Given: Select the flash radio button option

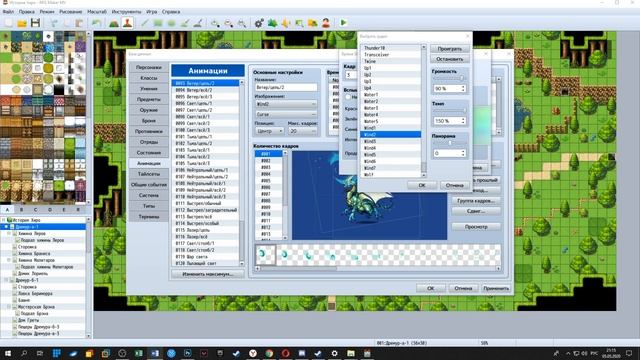Looking at the screenshot, I should (348, 97).
